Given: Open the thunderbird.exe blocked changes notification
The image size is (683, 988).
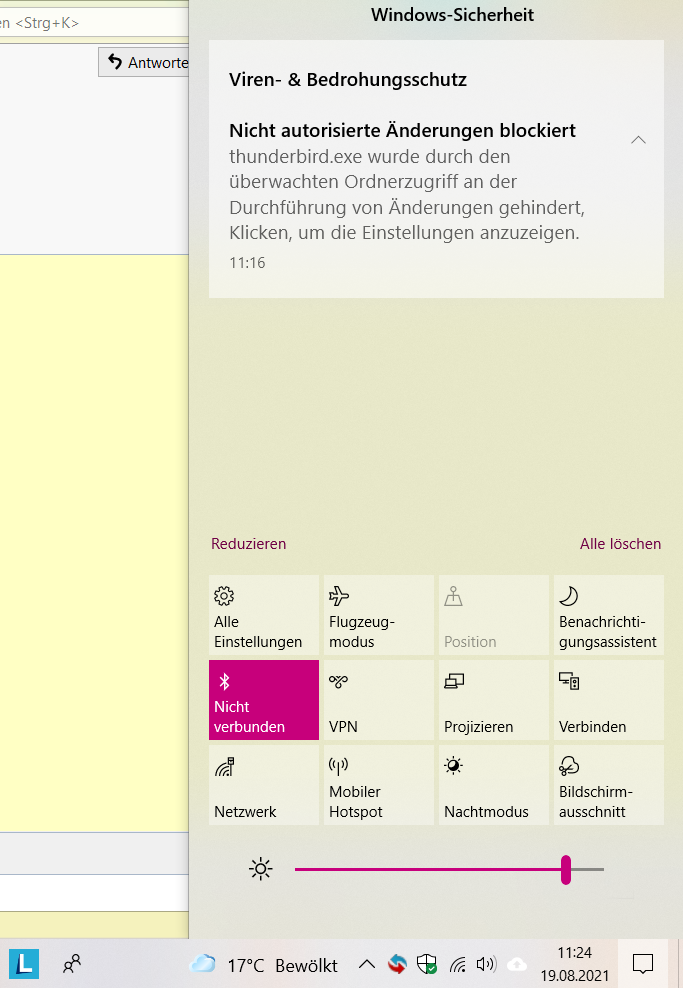Looking at the screenshot, I should tap(436, 195).
